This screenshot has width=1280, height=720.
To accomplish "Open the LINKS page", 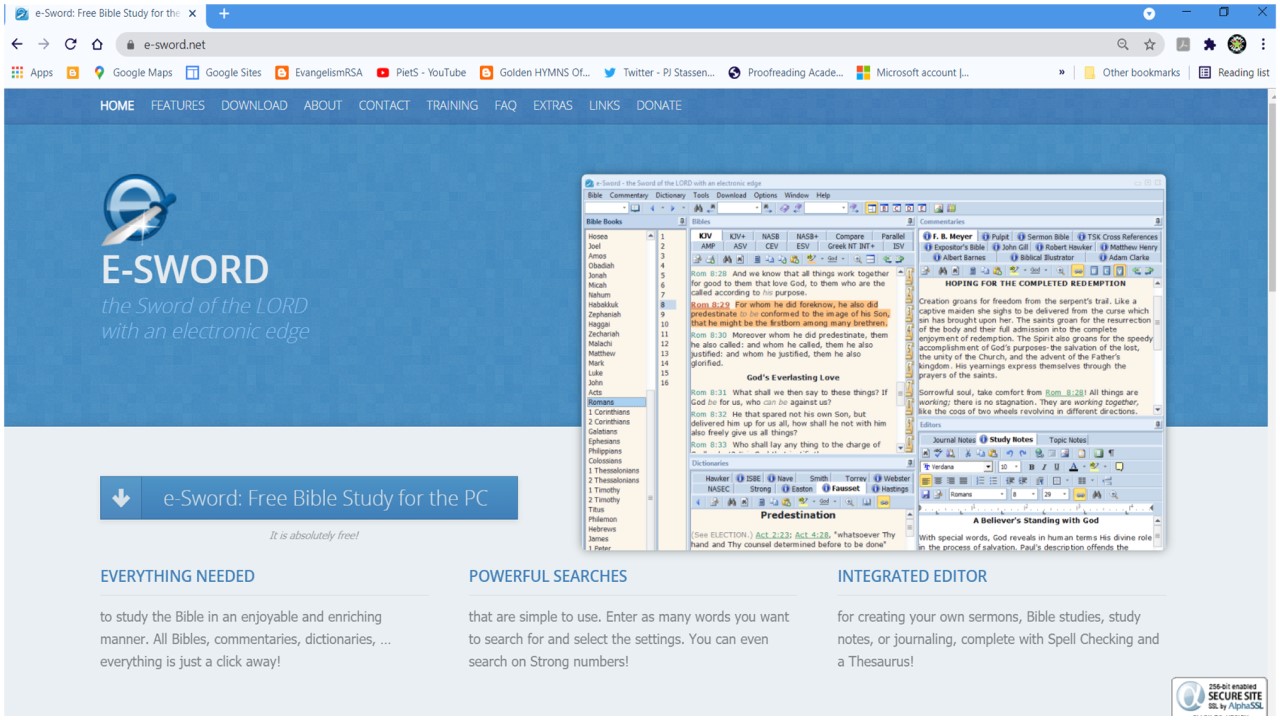I will tap(604, 105).
